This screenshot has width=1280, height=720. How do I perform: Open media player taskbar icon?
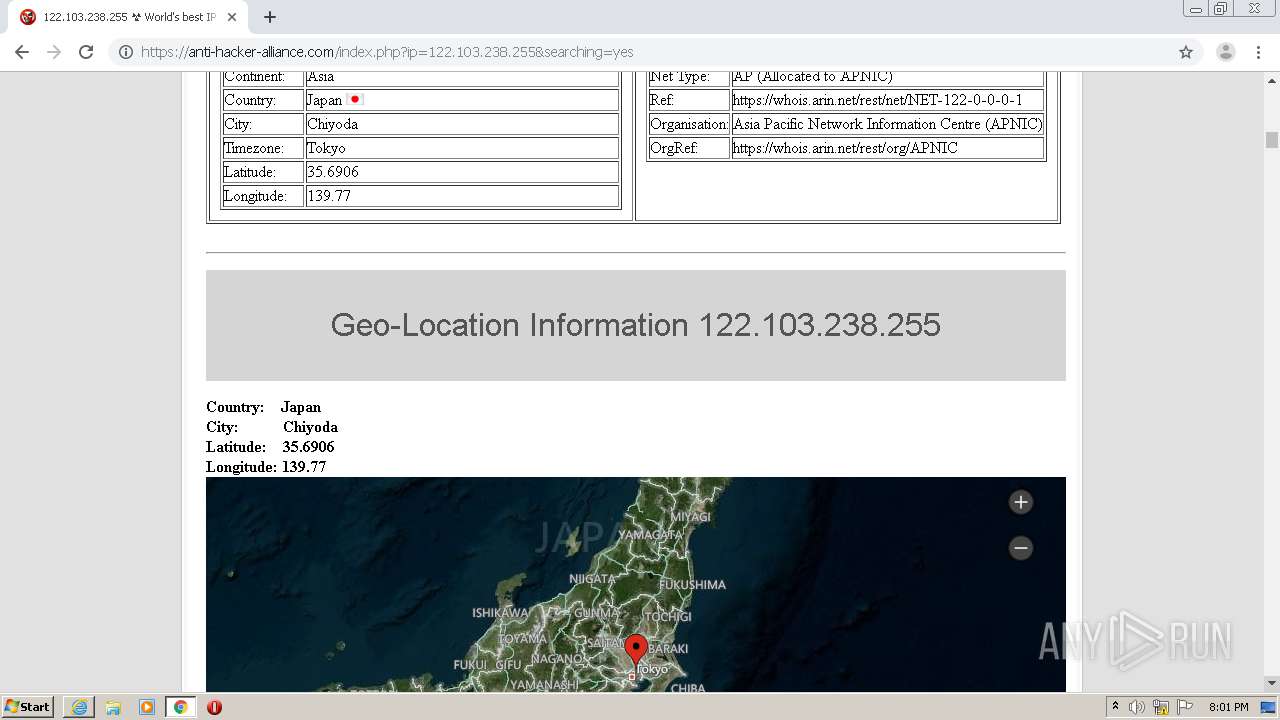[x=147, y=707]
